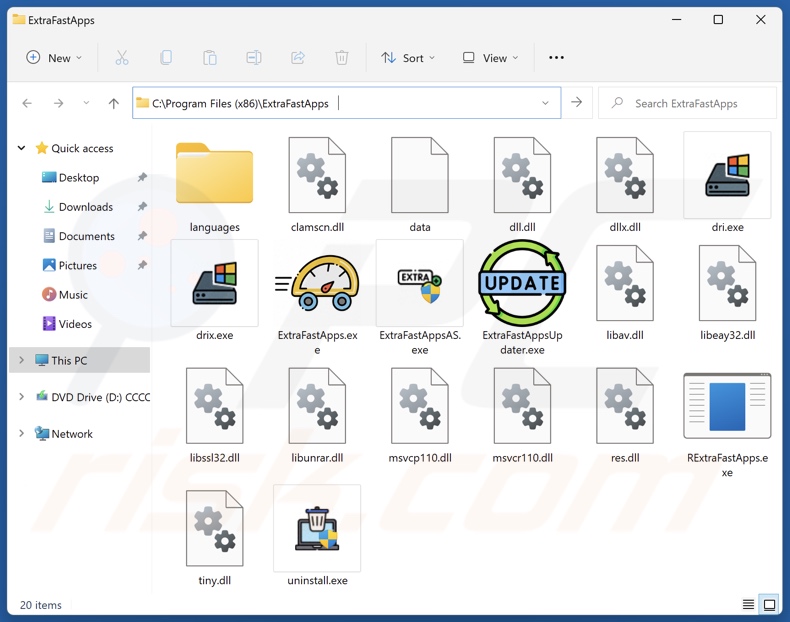Open Desktop in Quick access

pos(70,178)
